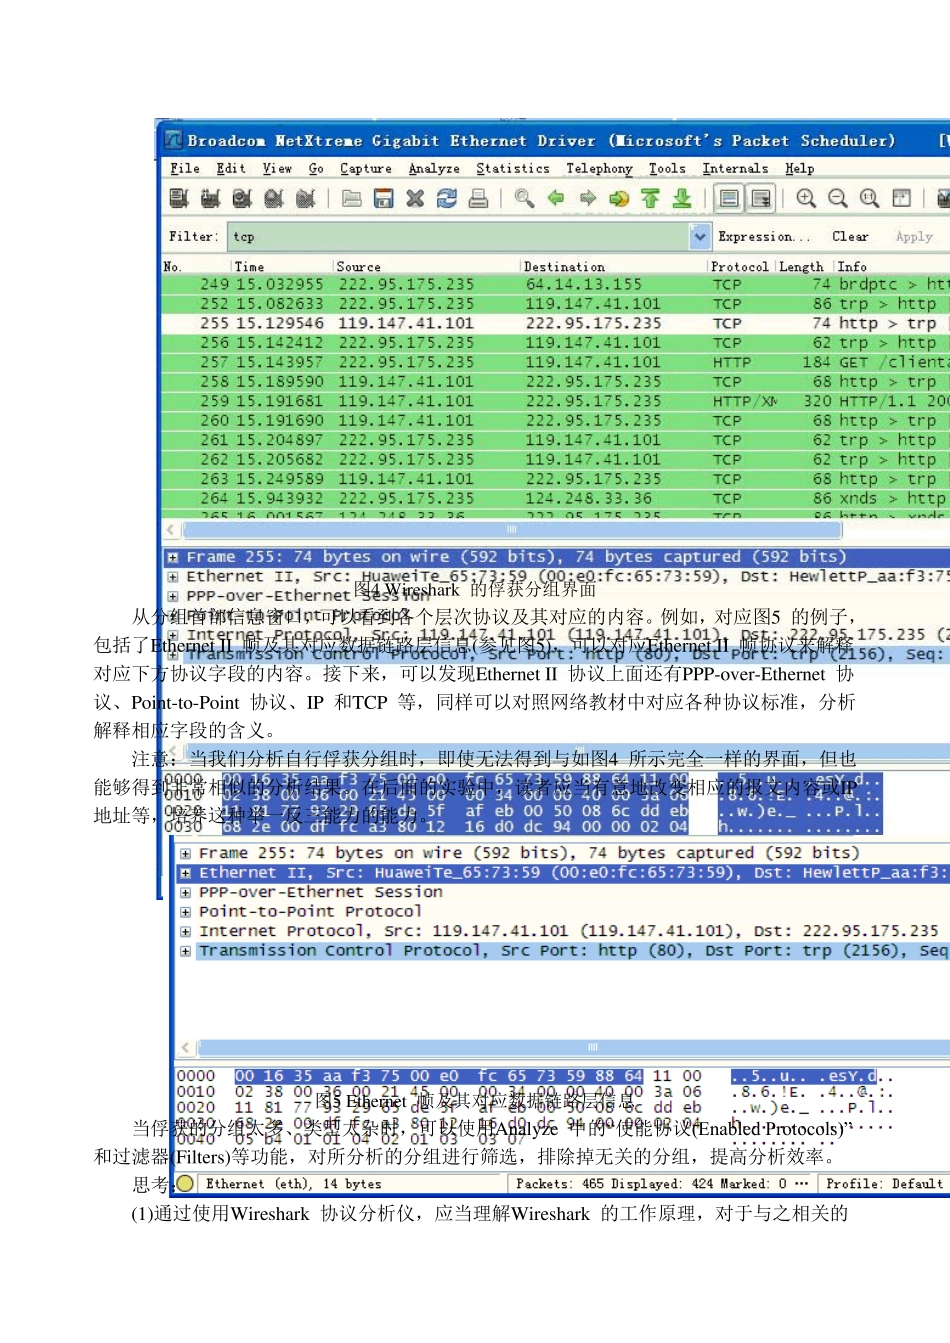Open the Analyze menu
950x1343 pixels.
(x=434, y=169)
